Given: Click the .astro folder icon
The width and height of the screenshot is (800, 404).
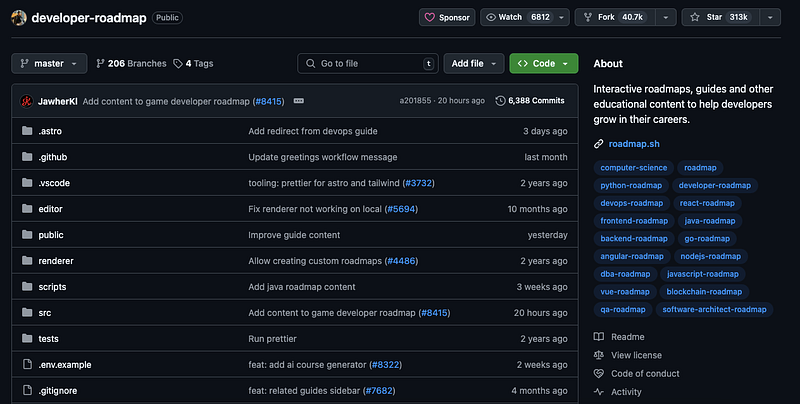Looking at the screenshot, I should tap(27, 131).
